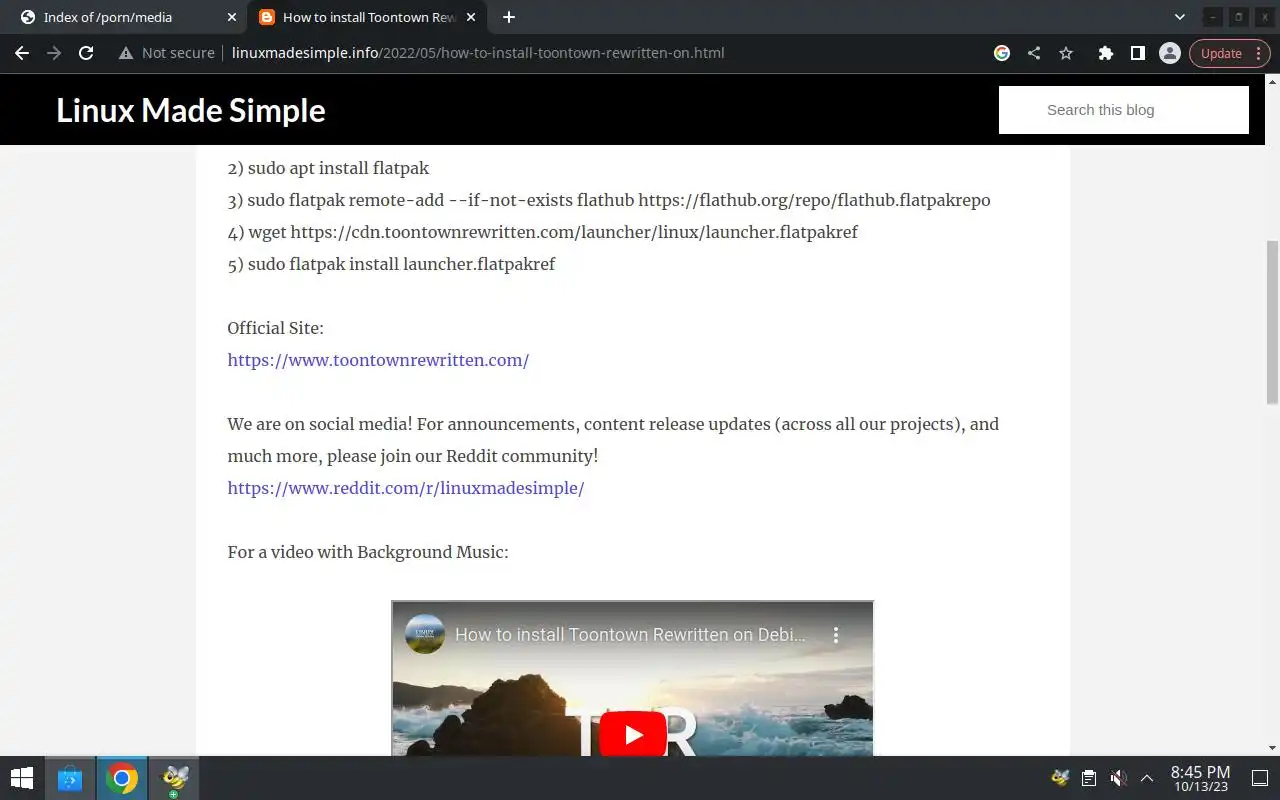Click the address bar URL
The image size is (1280, 800).
(478, 53)
